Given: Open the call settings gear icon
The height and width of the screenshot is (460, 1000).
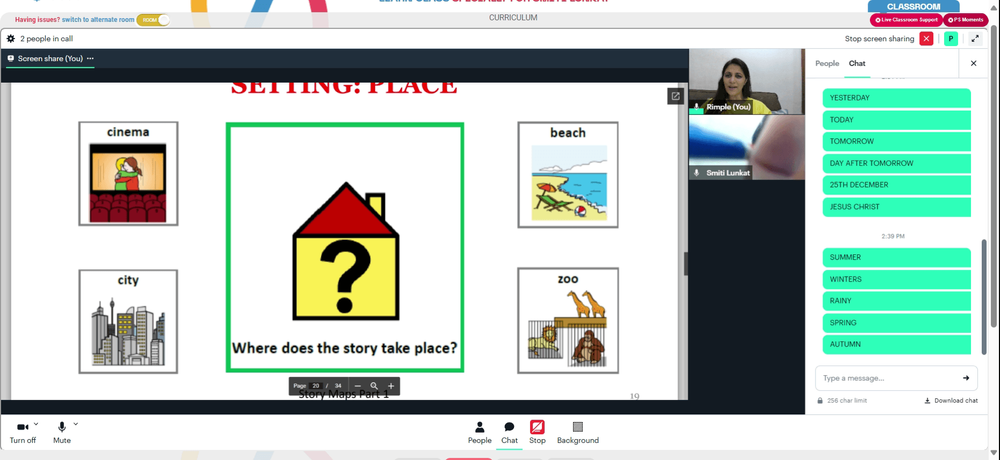Looking at the screenshot, I should (x=11, y=39).
